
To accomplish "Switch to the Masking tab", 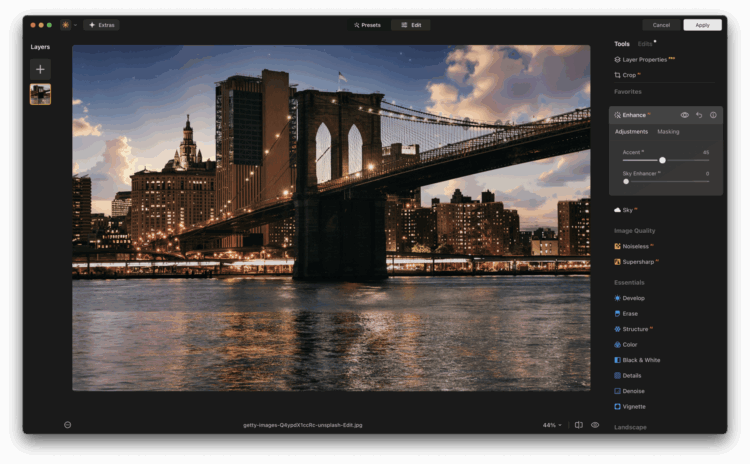I will [x=668, y=132].
